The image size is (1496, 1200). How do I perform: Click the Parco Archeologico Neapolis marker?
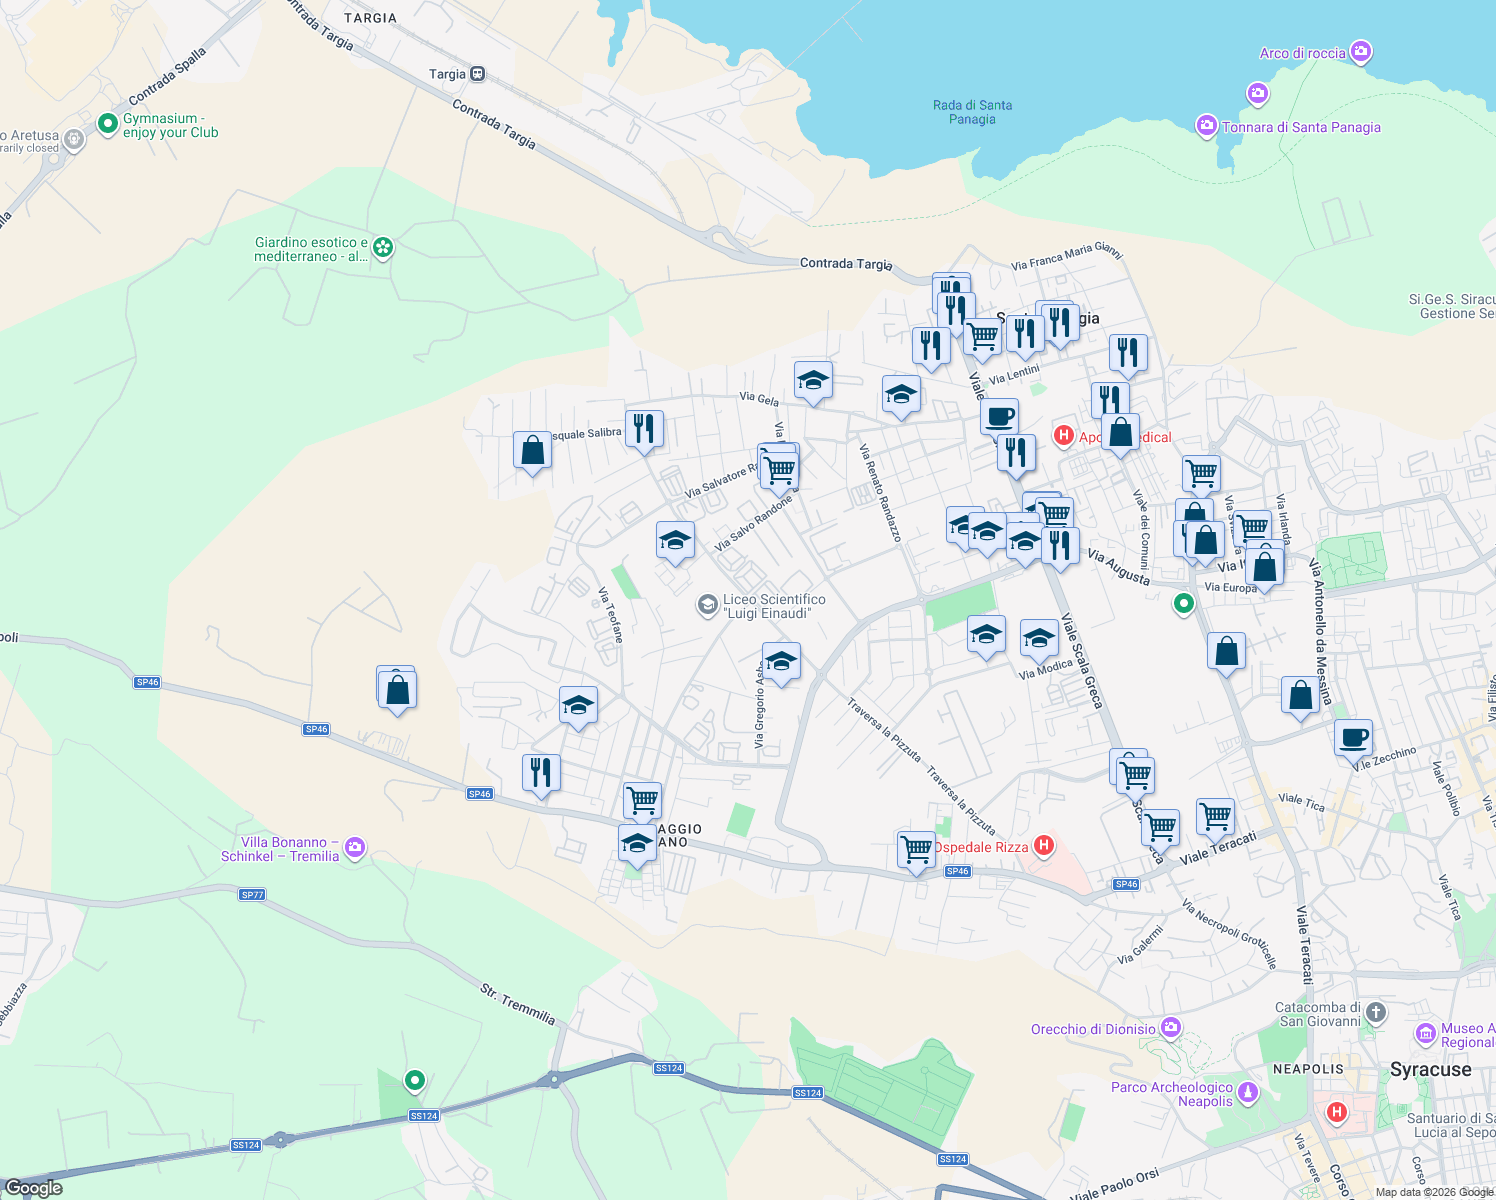click(x=1246, y=1093)
